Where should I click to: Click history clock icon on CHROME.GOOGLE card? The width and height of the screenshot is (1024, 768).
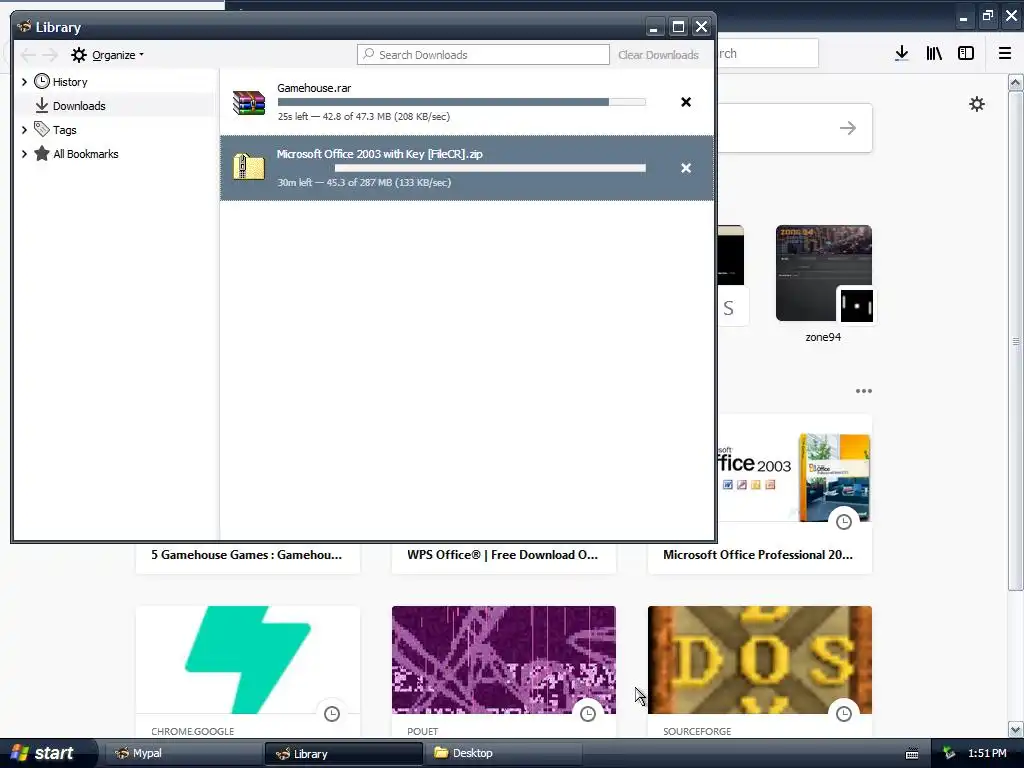click(x=332, y=714)
